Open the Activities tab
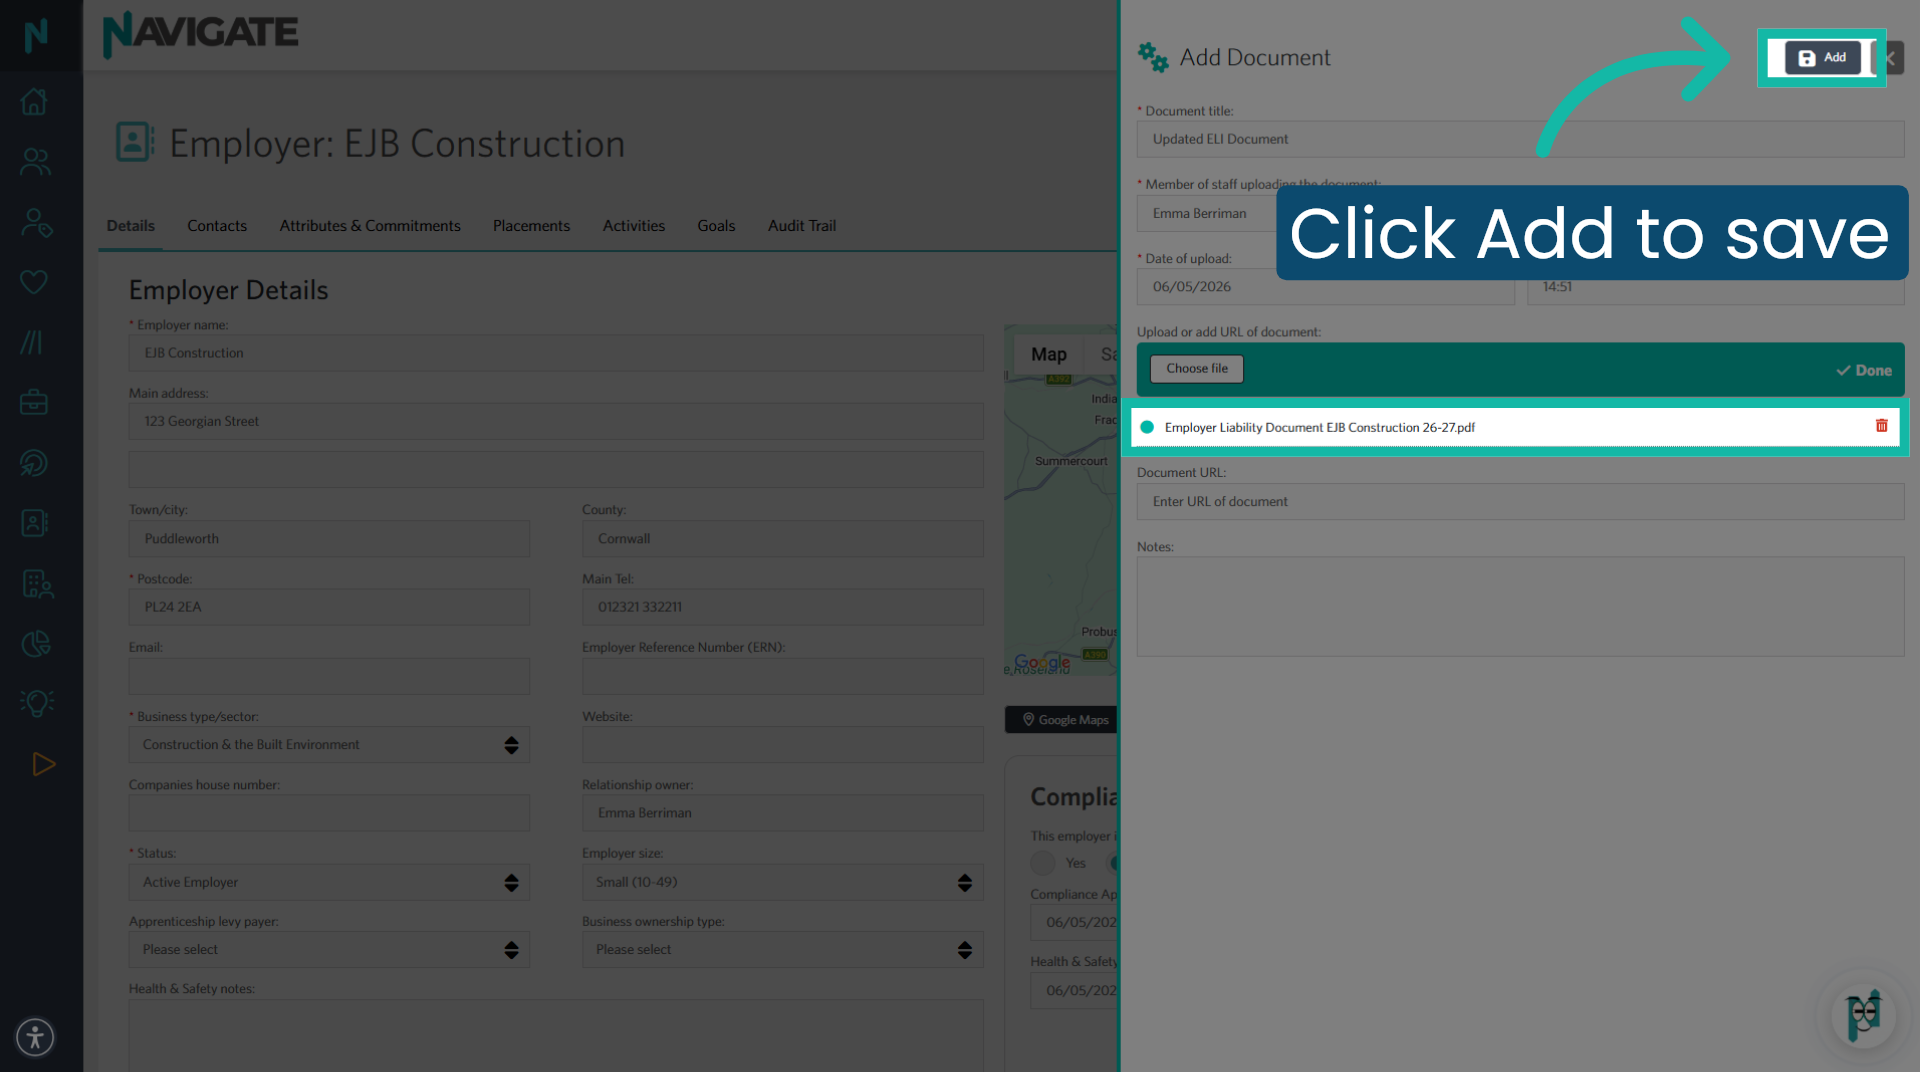The image size is (1920, 1072). point(634,226)
